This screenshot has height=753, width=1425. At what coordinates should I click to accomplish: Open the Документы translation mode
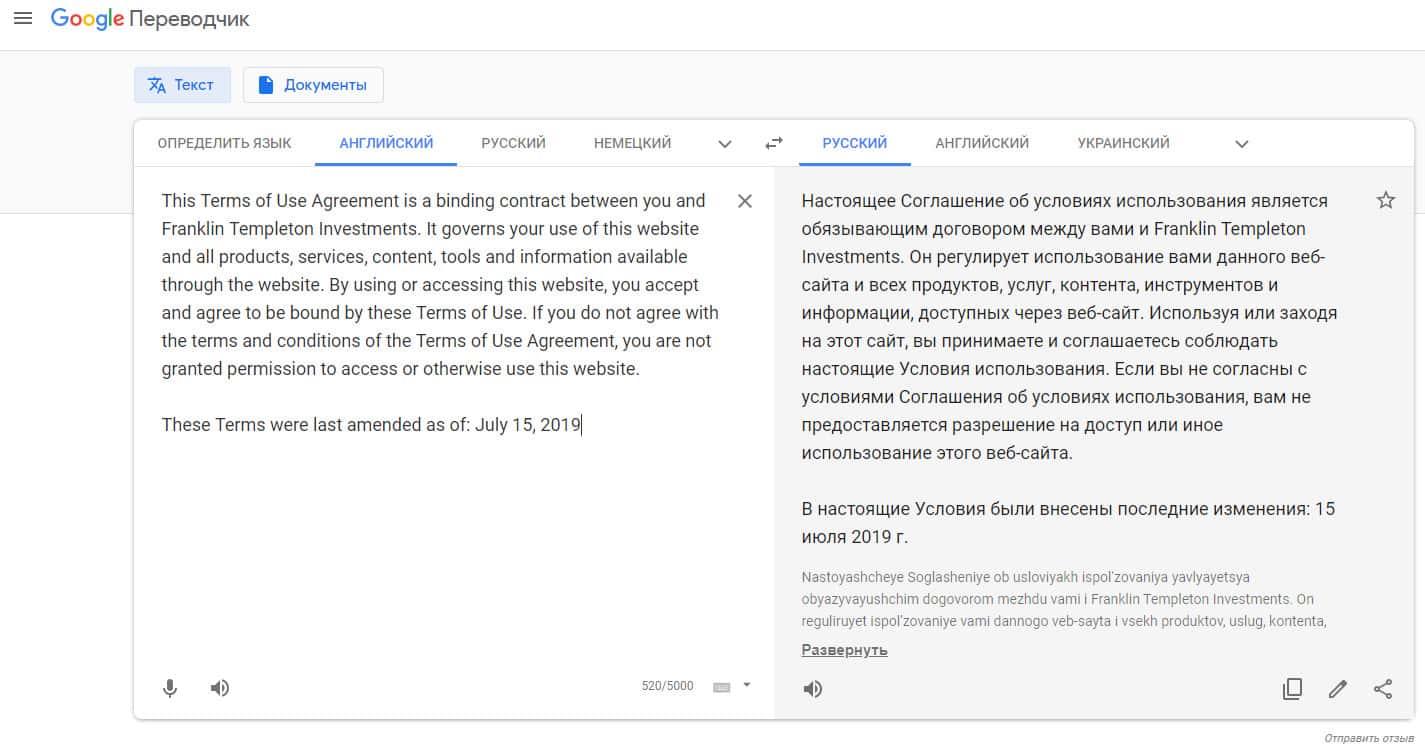[x=313, y=85]
